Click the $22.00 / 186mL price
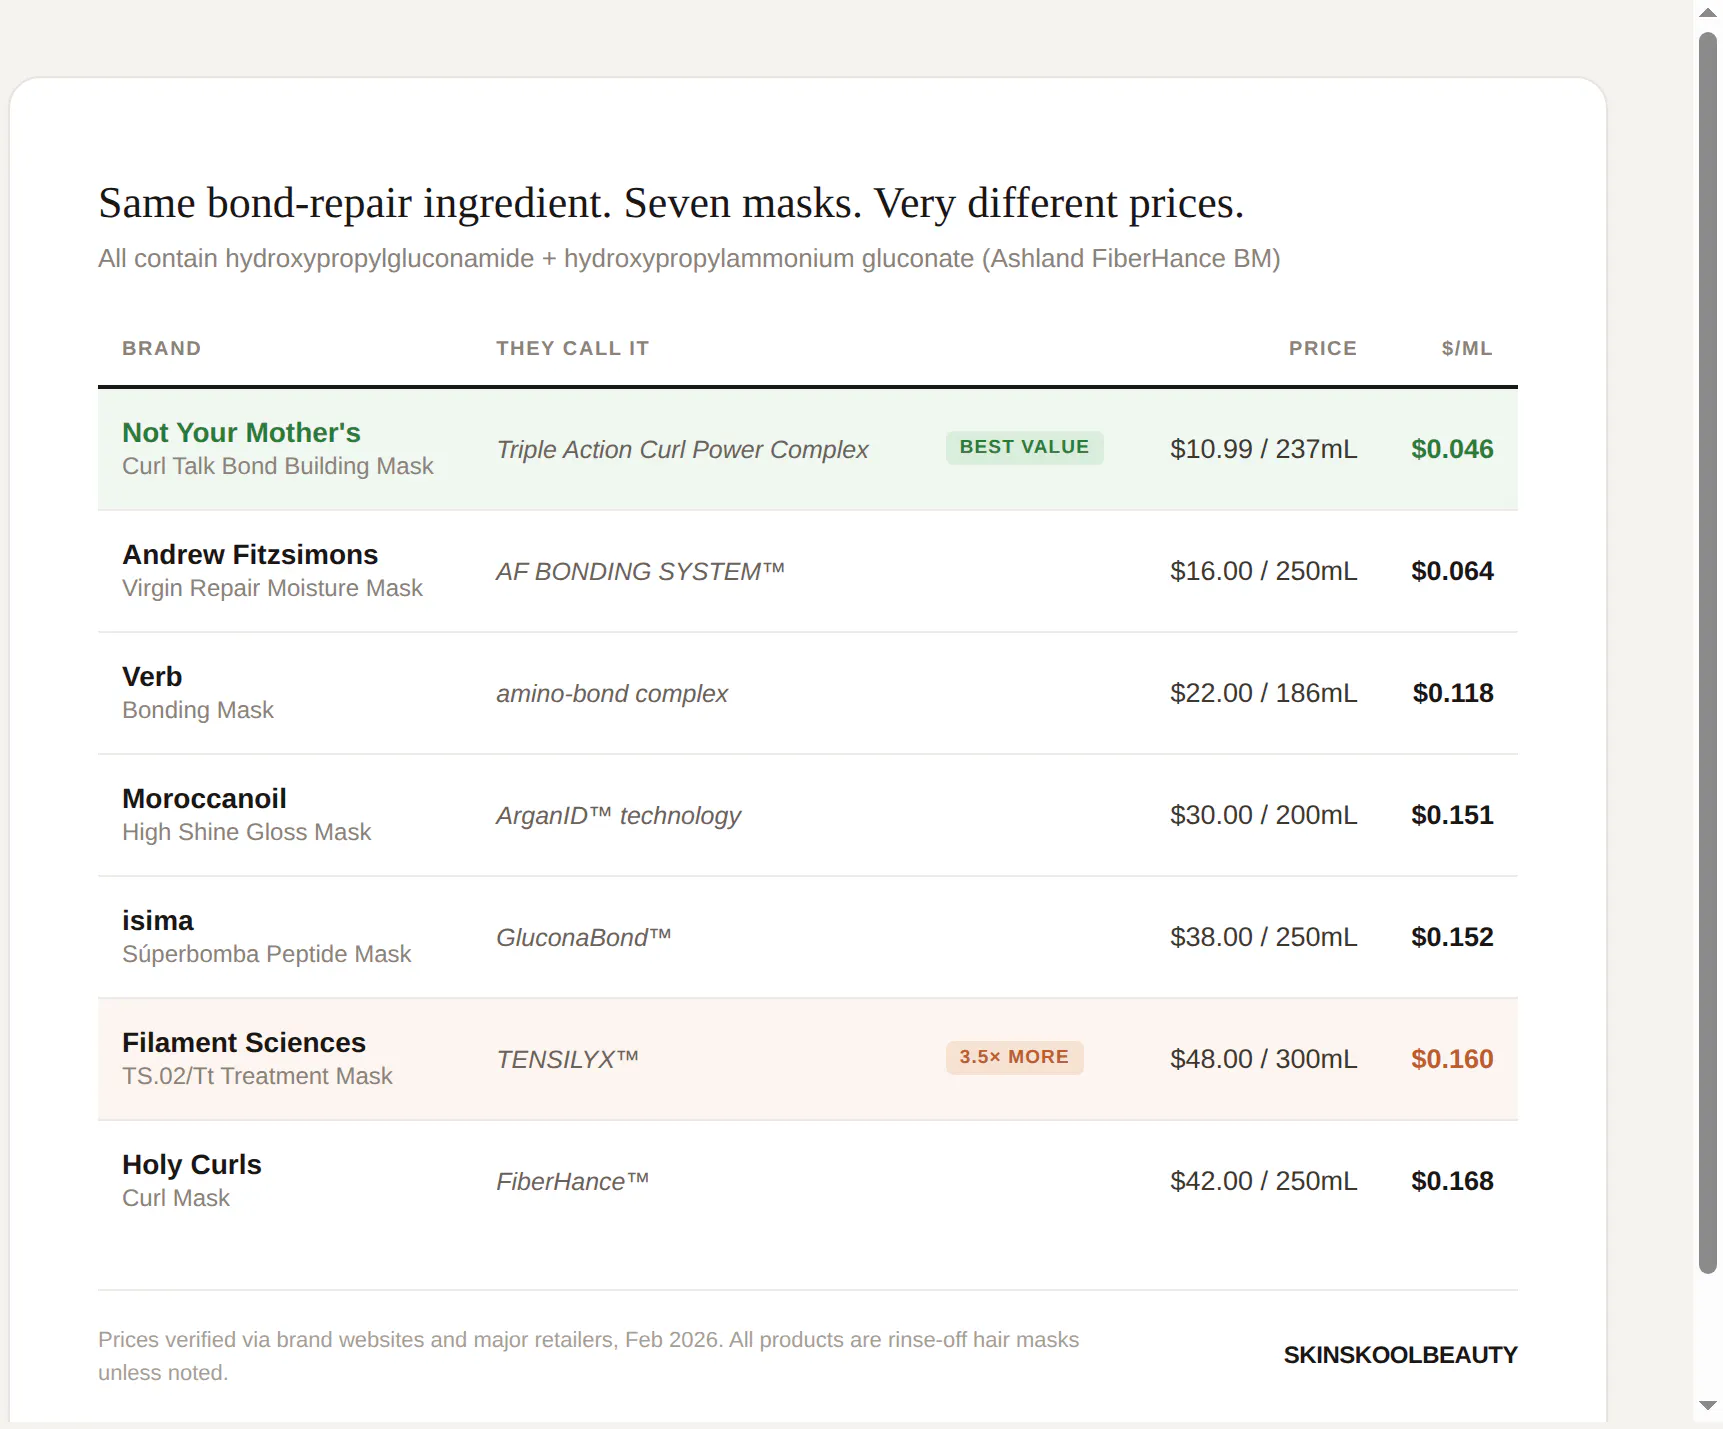 [x=1263, y=693]
